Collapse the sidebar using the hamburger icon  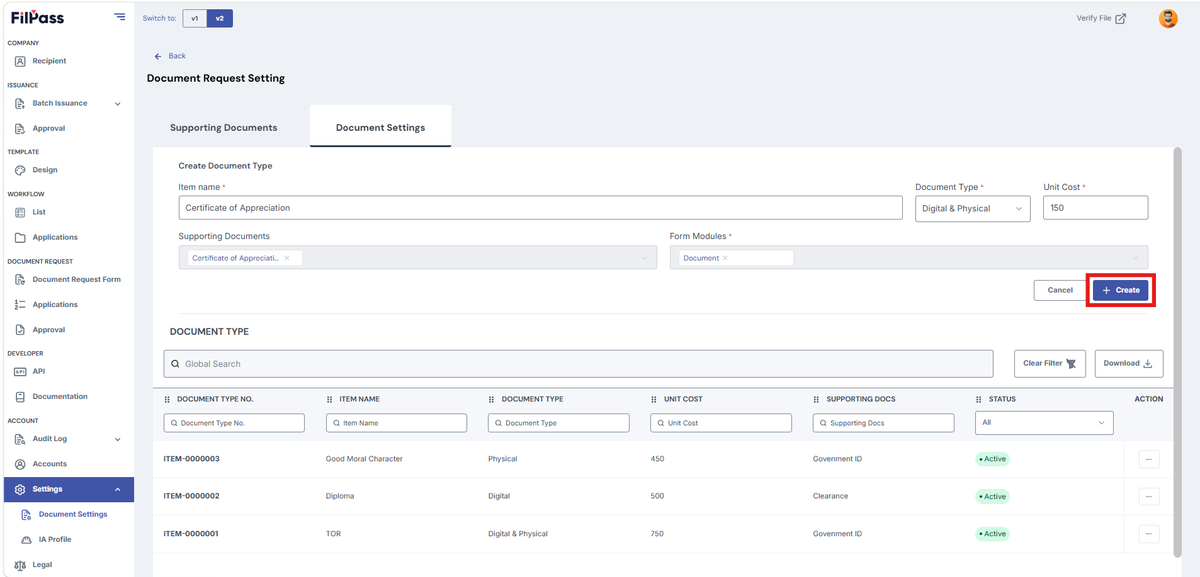pyautogui.click(x=120, y=17)
